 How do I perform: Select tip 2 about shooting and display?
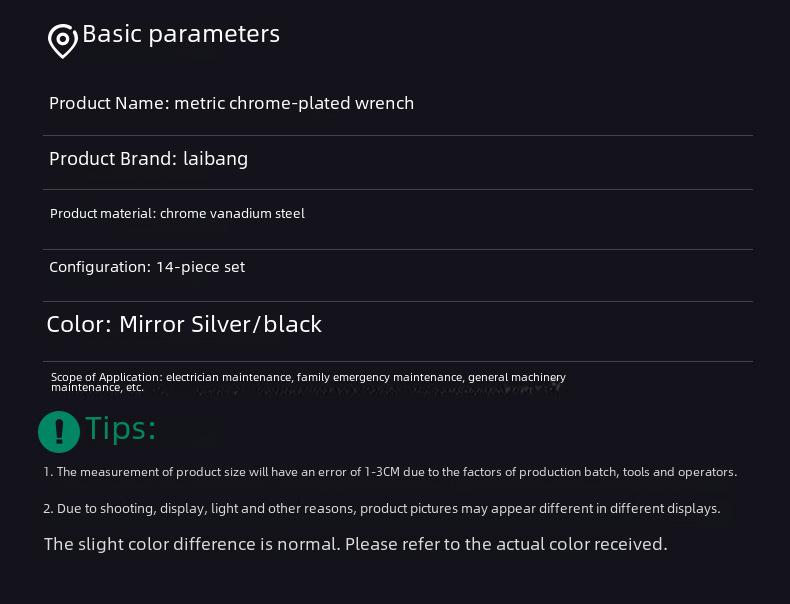(381, 508)
